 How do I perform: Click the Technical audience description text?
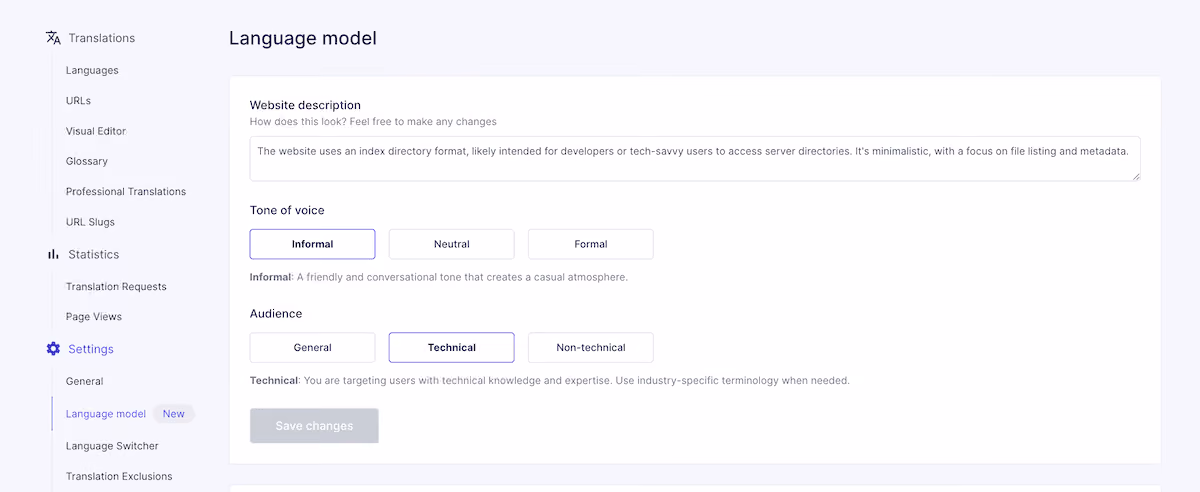pos(550,381)
